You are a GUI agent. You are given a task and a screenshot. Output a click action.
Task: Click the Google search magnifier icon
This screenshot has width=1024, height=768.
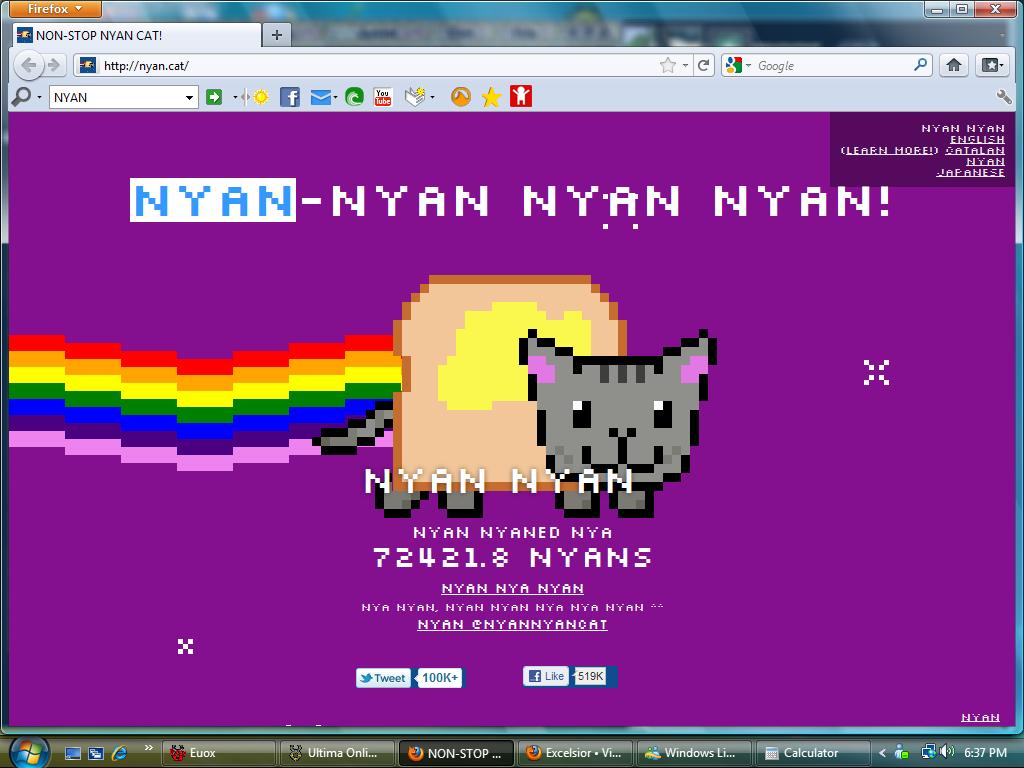pyautogui.click(x=921, y=65)
